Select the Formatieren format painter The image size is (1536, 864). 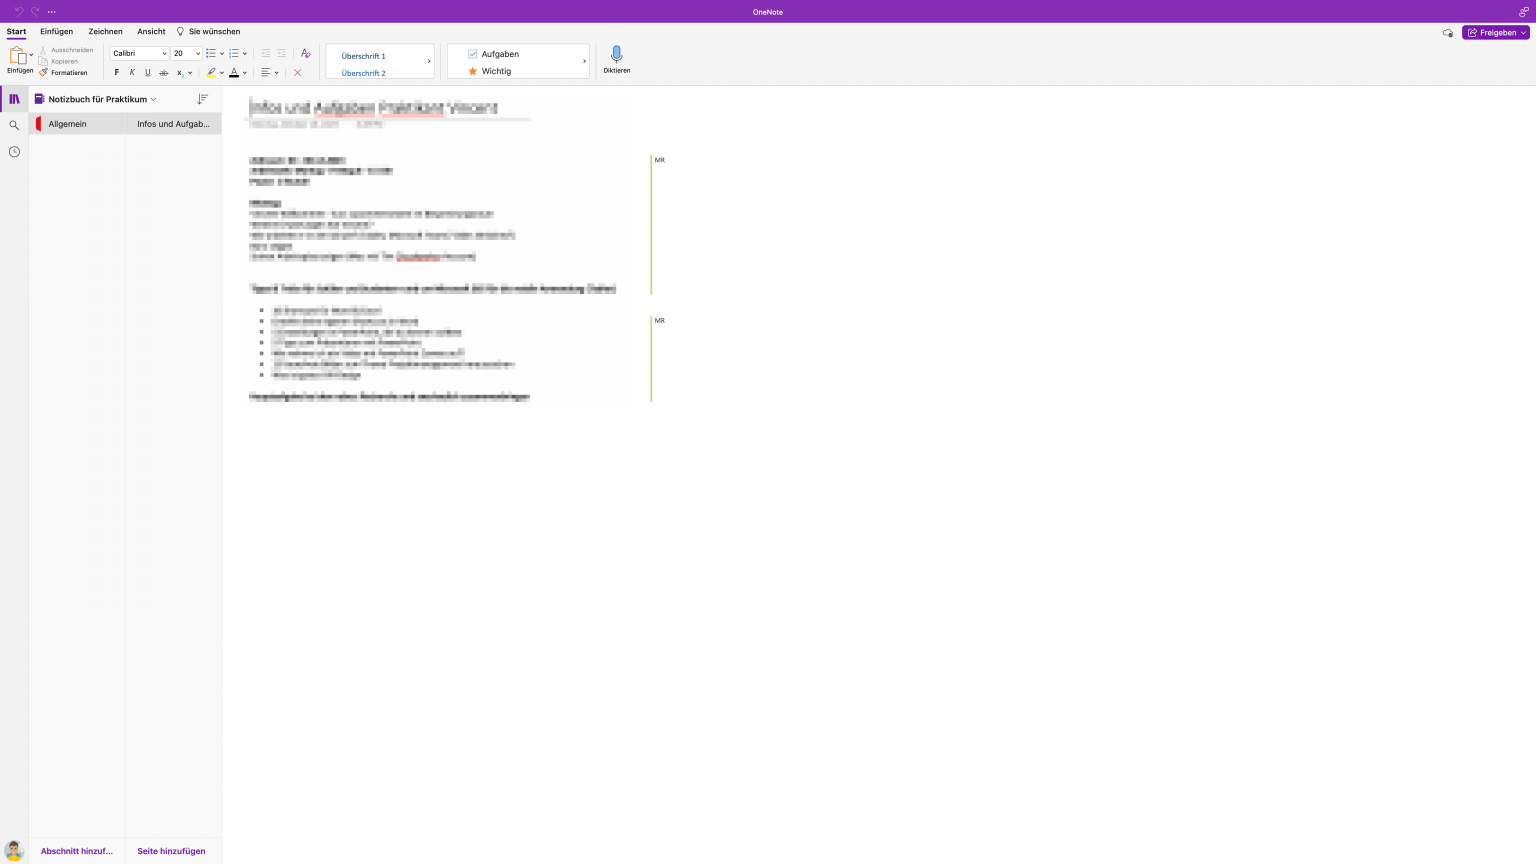coord(66,72)
